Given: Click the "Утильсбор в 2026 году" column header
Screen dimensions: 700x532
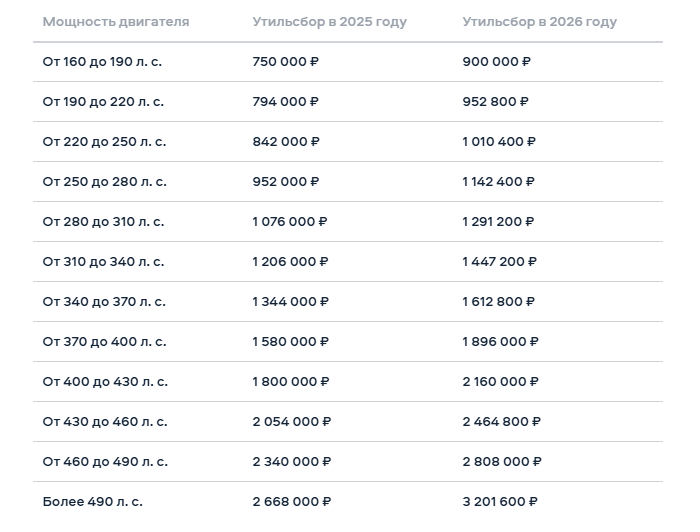Looking at the screenshot, I should pos(539,22).
